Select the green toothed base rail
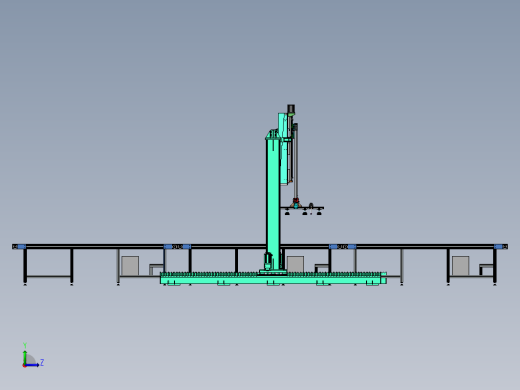Screen dimensions: 520x390 tap(273, 278)
